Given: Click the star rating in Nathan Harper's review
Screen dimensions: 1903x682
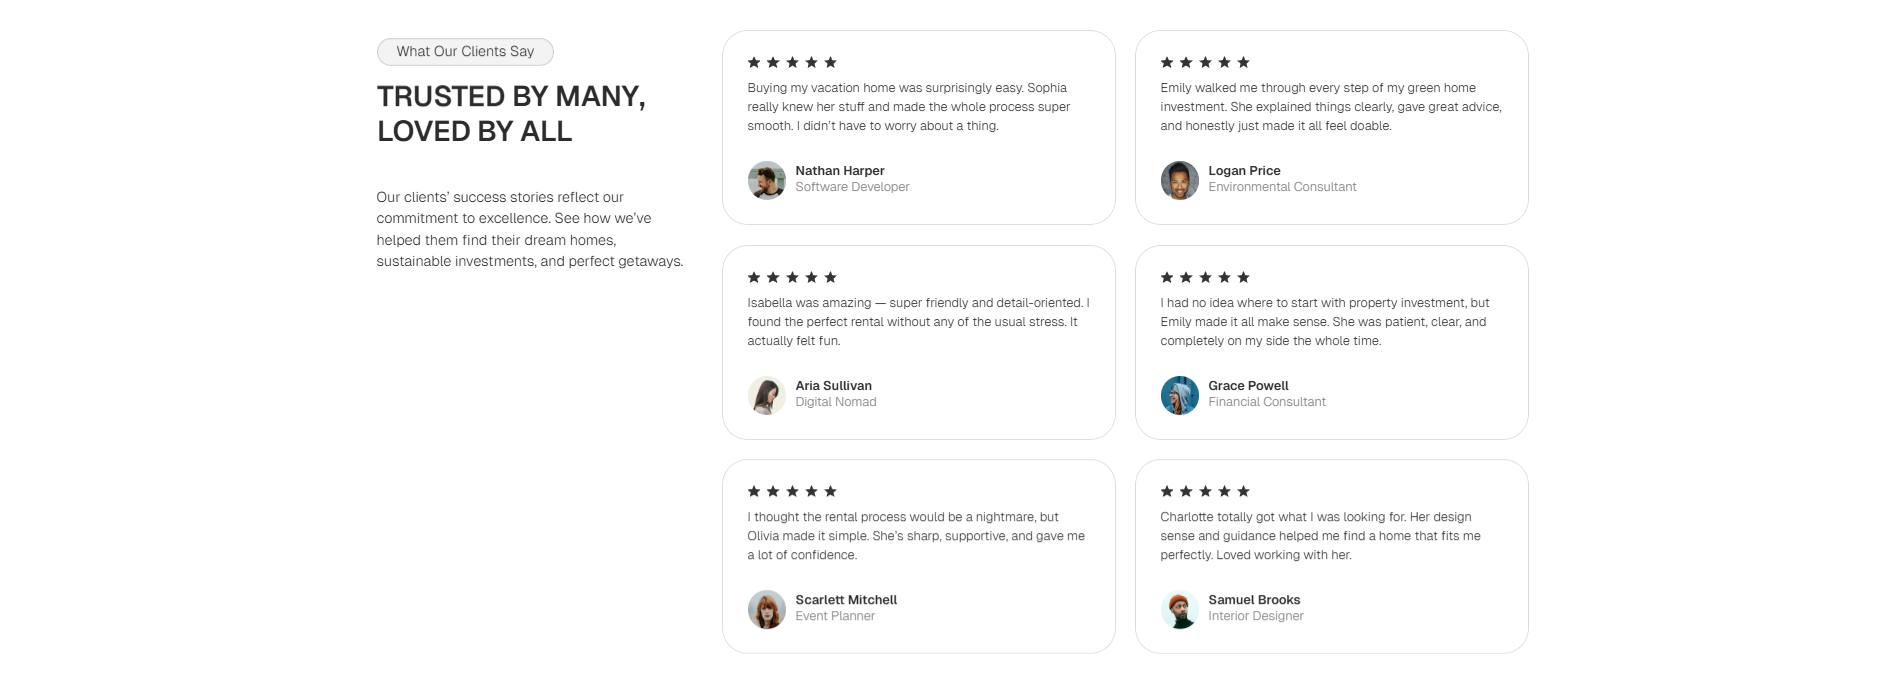Looking at the screenshot, I should [x=792, y=62].
